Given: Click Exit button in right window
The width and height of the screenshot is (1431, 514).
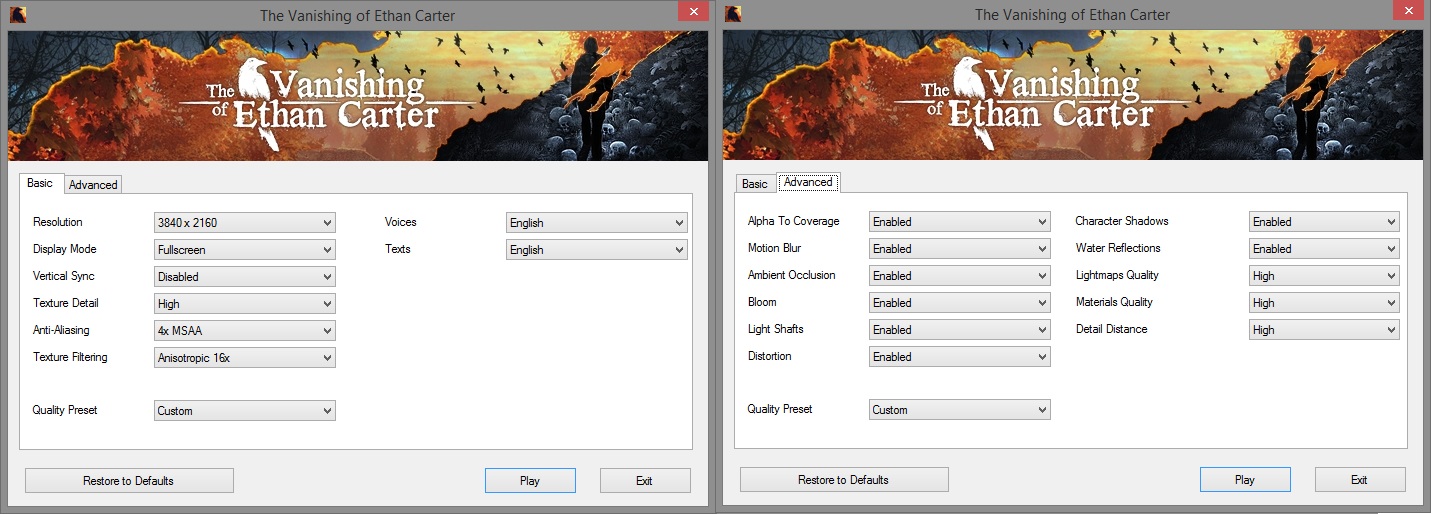Looking at the screenshot, I should point(1360,480).
